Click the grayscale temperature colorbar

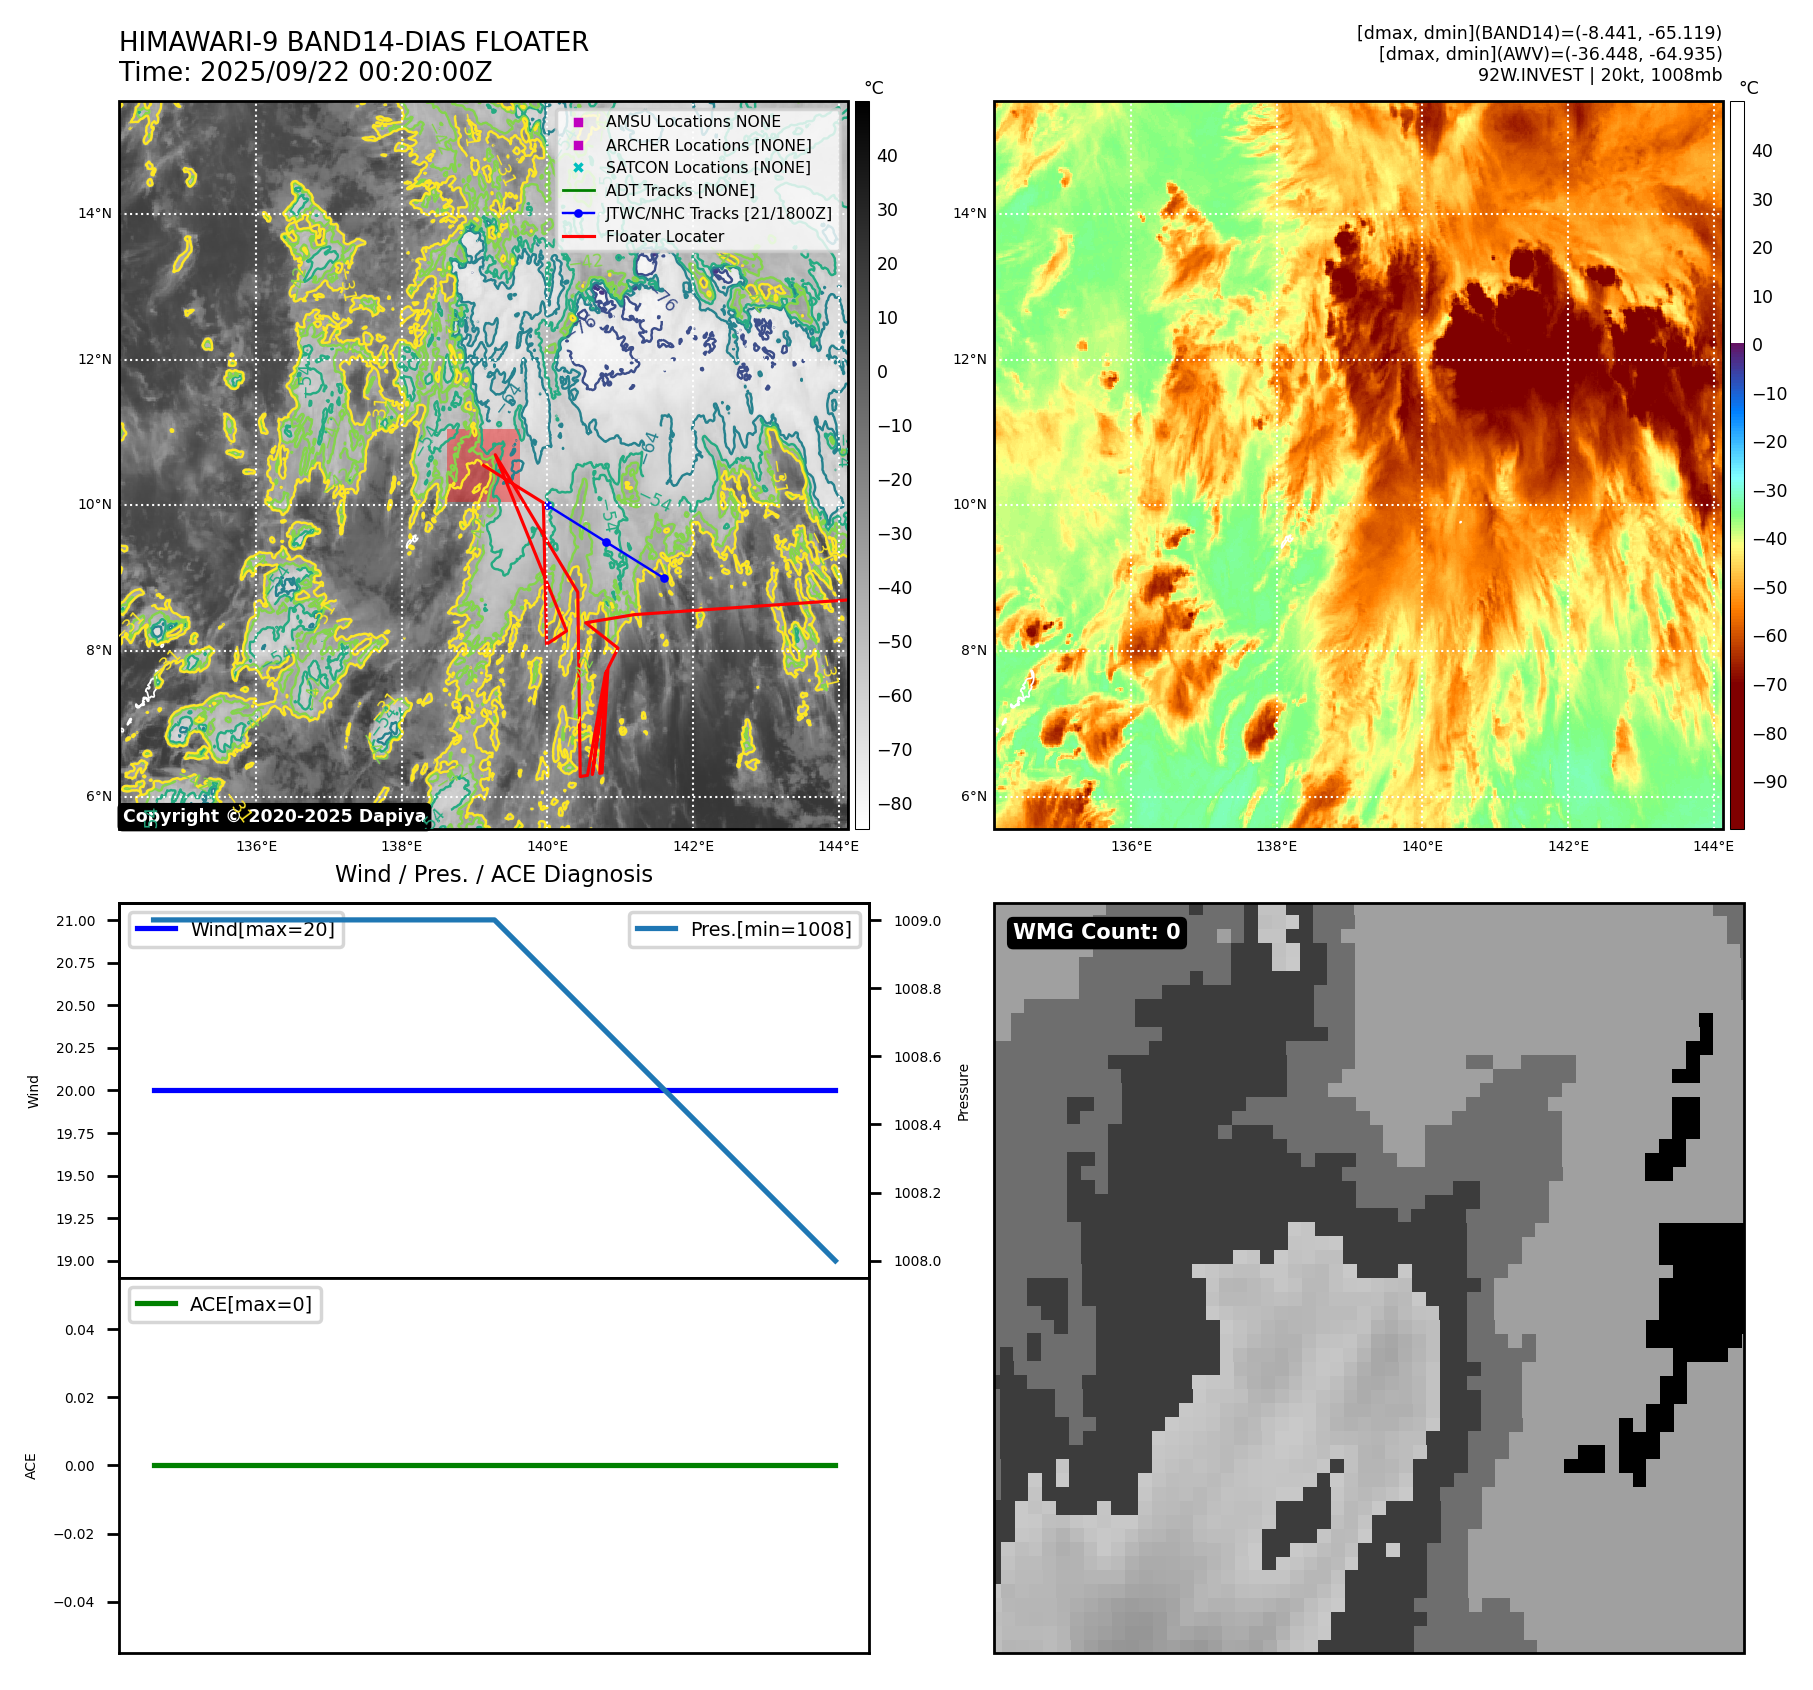[x=862, y=465]
